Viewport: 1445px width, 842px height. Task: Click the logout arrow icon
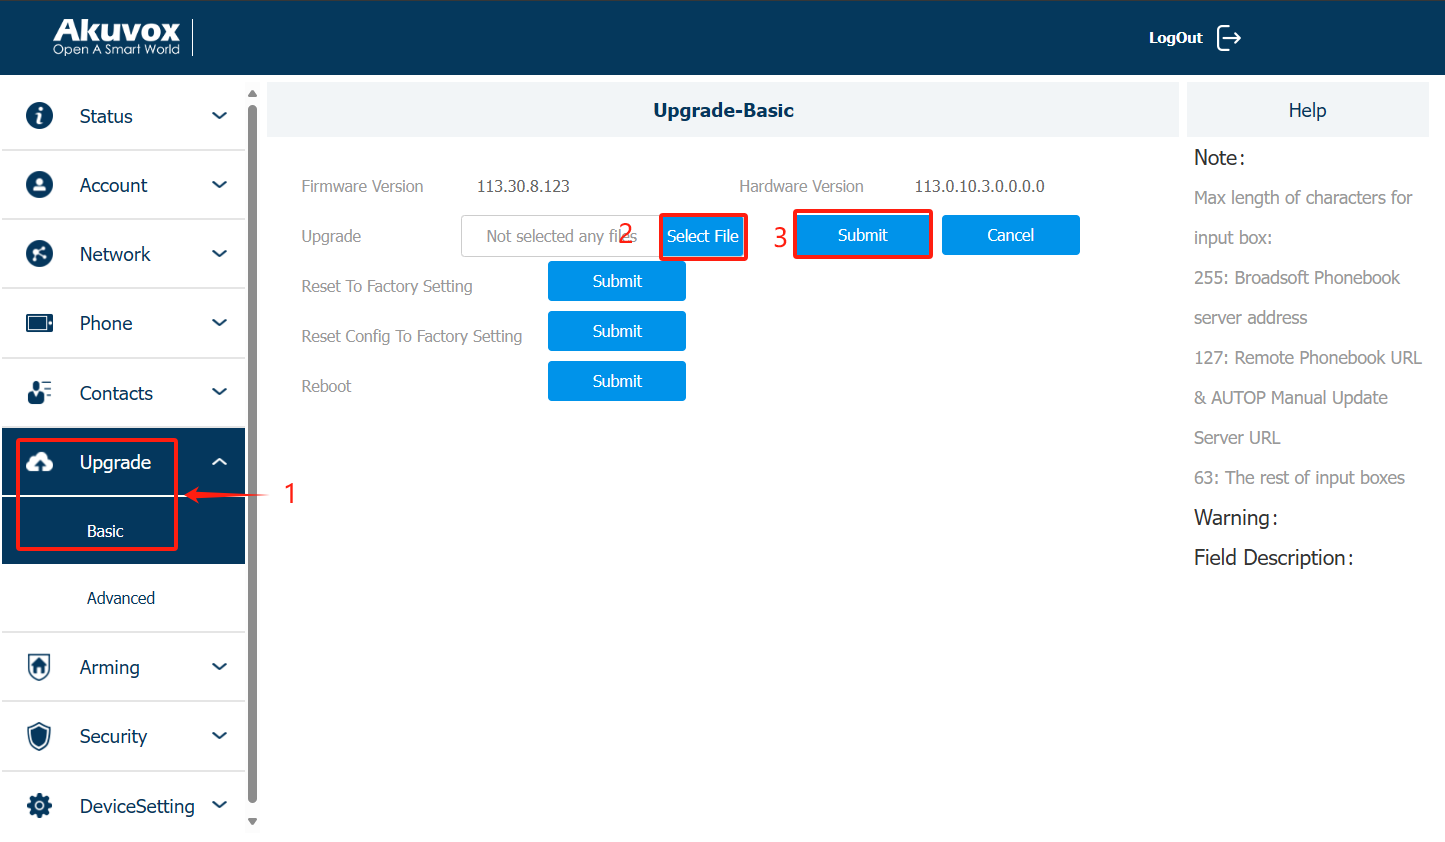tap(1229, 38)
